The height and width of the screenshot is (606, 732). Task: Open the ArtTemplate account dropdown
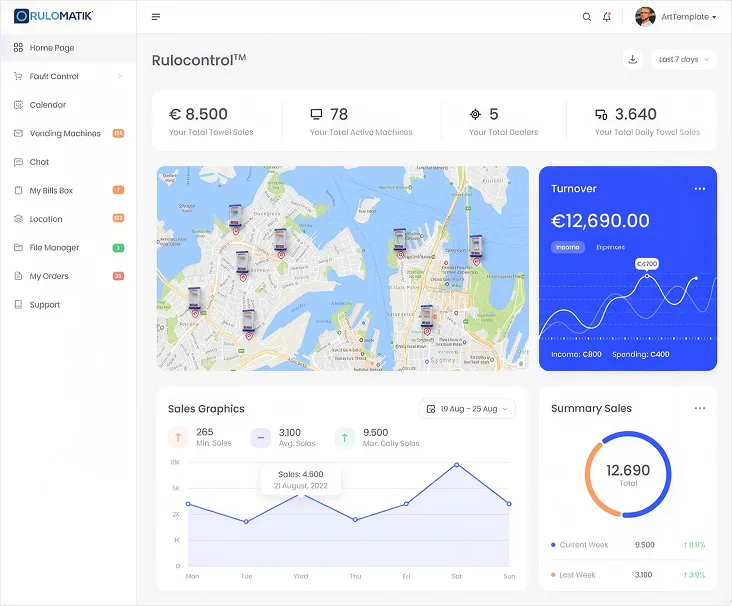point(689,17)
